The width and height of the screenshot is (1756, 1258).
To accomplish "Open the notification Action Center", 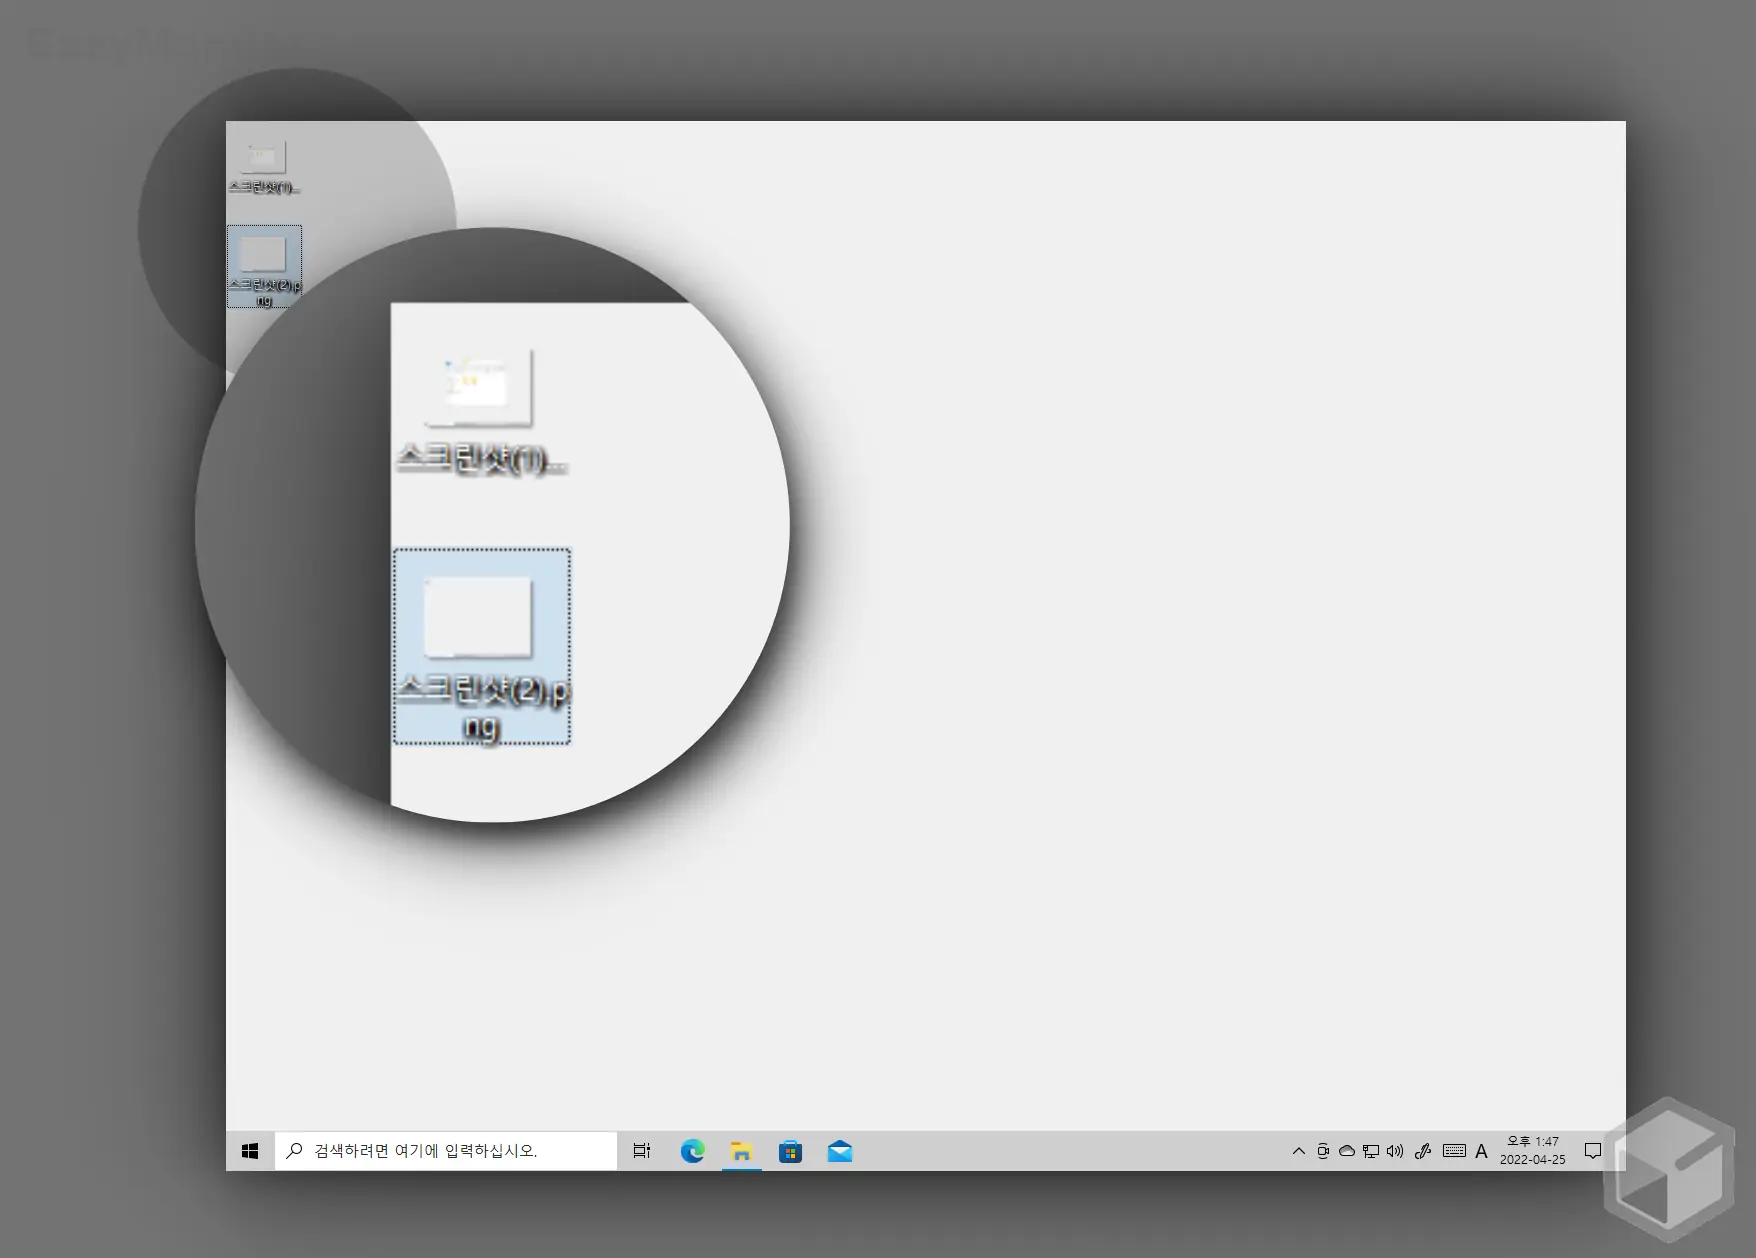I will [1593, 1151].
